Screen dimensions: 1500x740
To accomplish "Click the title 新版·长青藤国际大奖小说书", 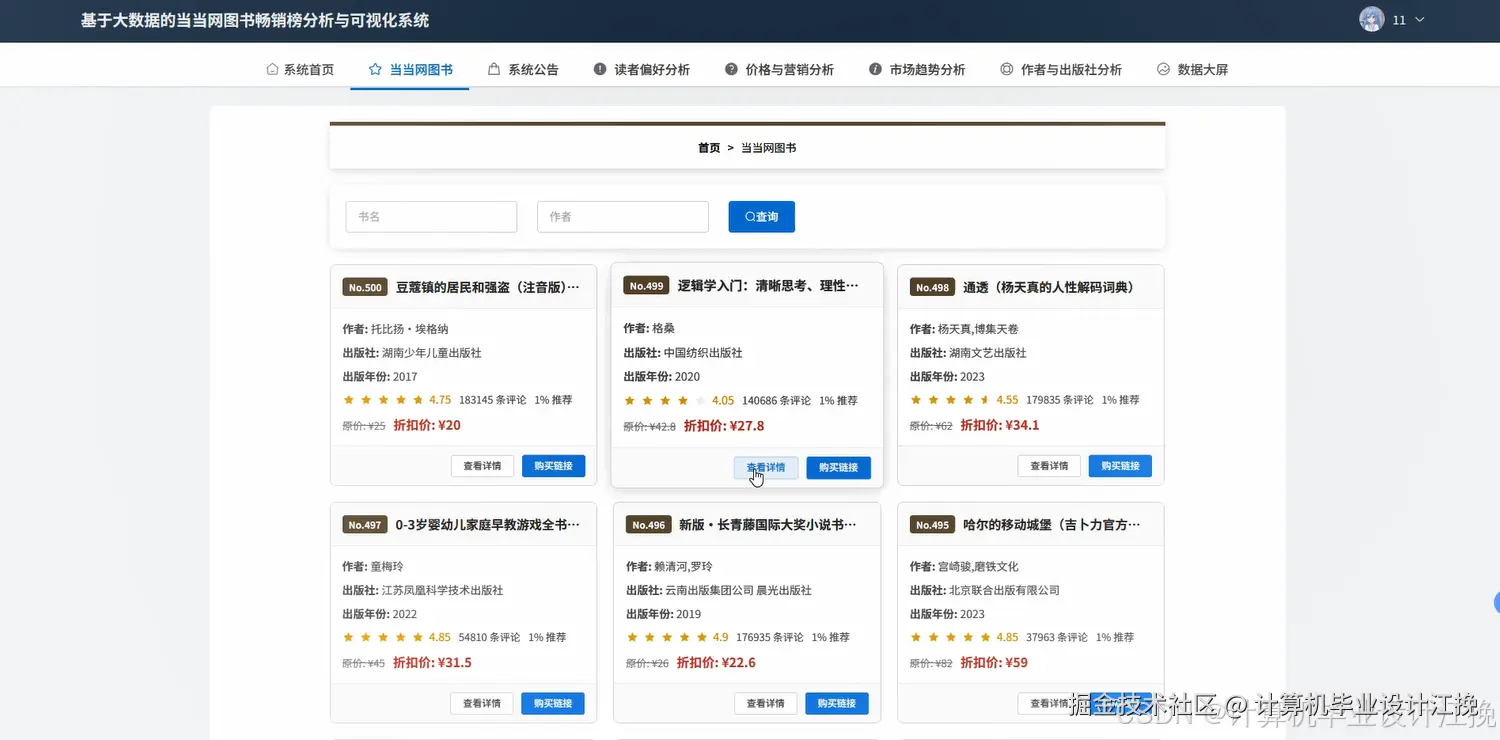I will pyautogui.click(x=768, y=525).
